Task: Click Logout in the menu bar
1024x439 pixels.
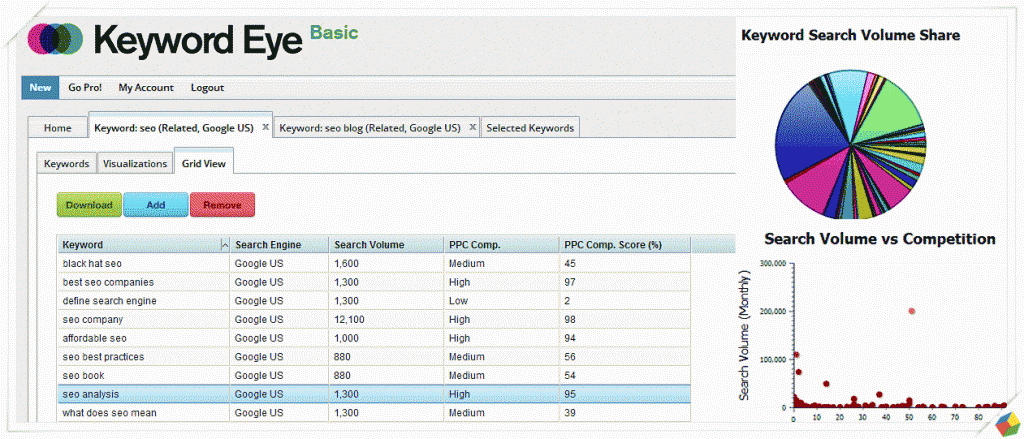Action: click(208, 88)
